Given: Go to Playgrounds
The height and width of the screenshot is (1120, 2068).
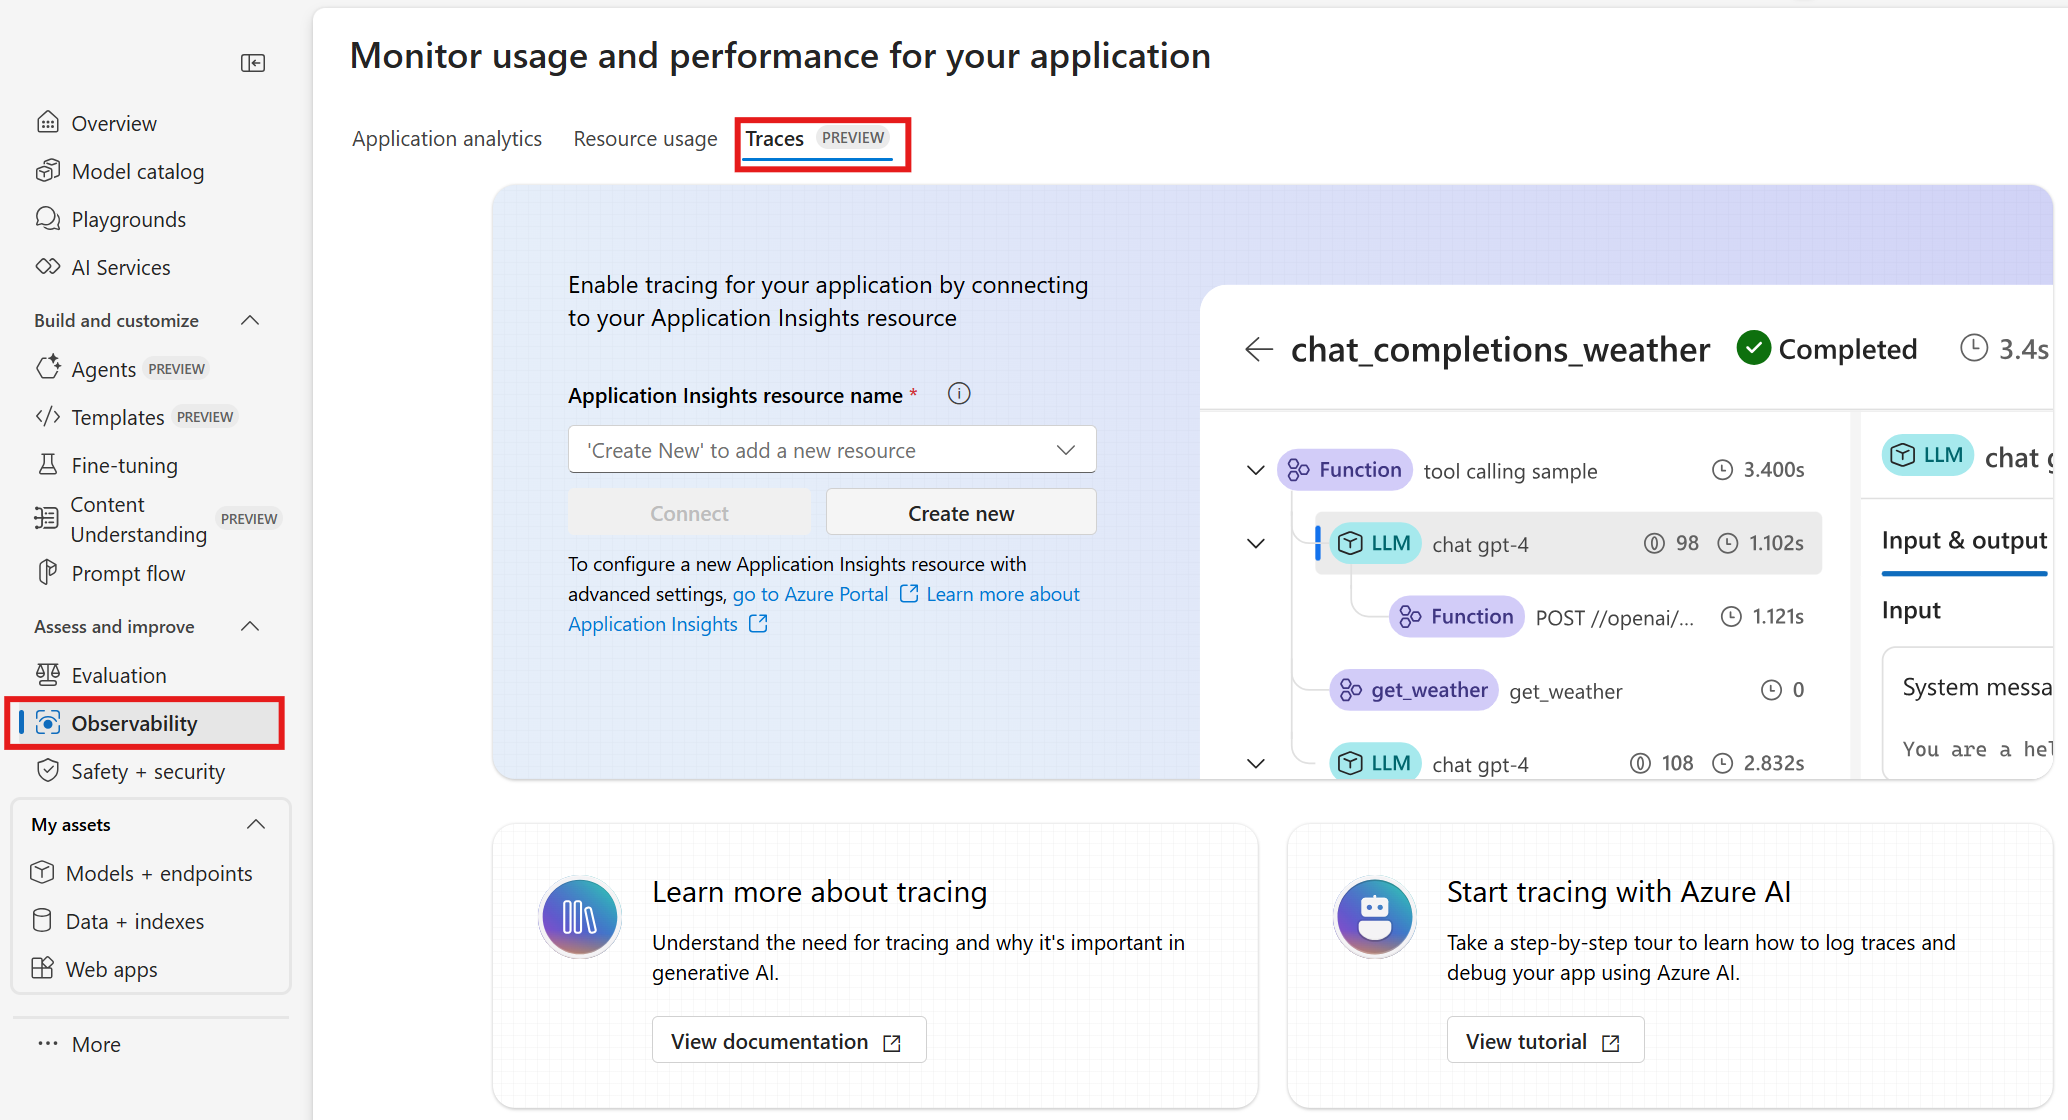Looking at the screenshot, I should [x=110, y=219].
